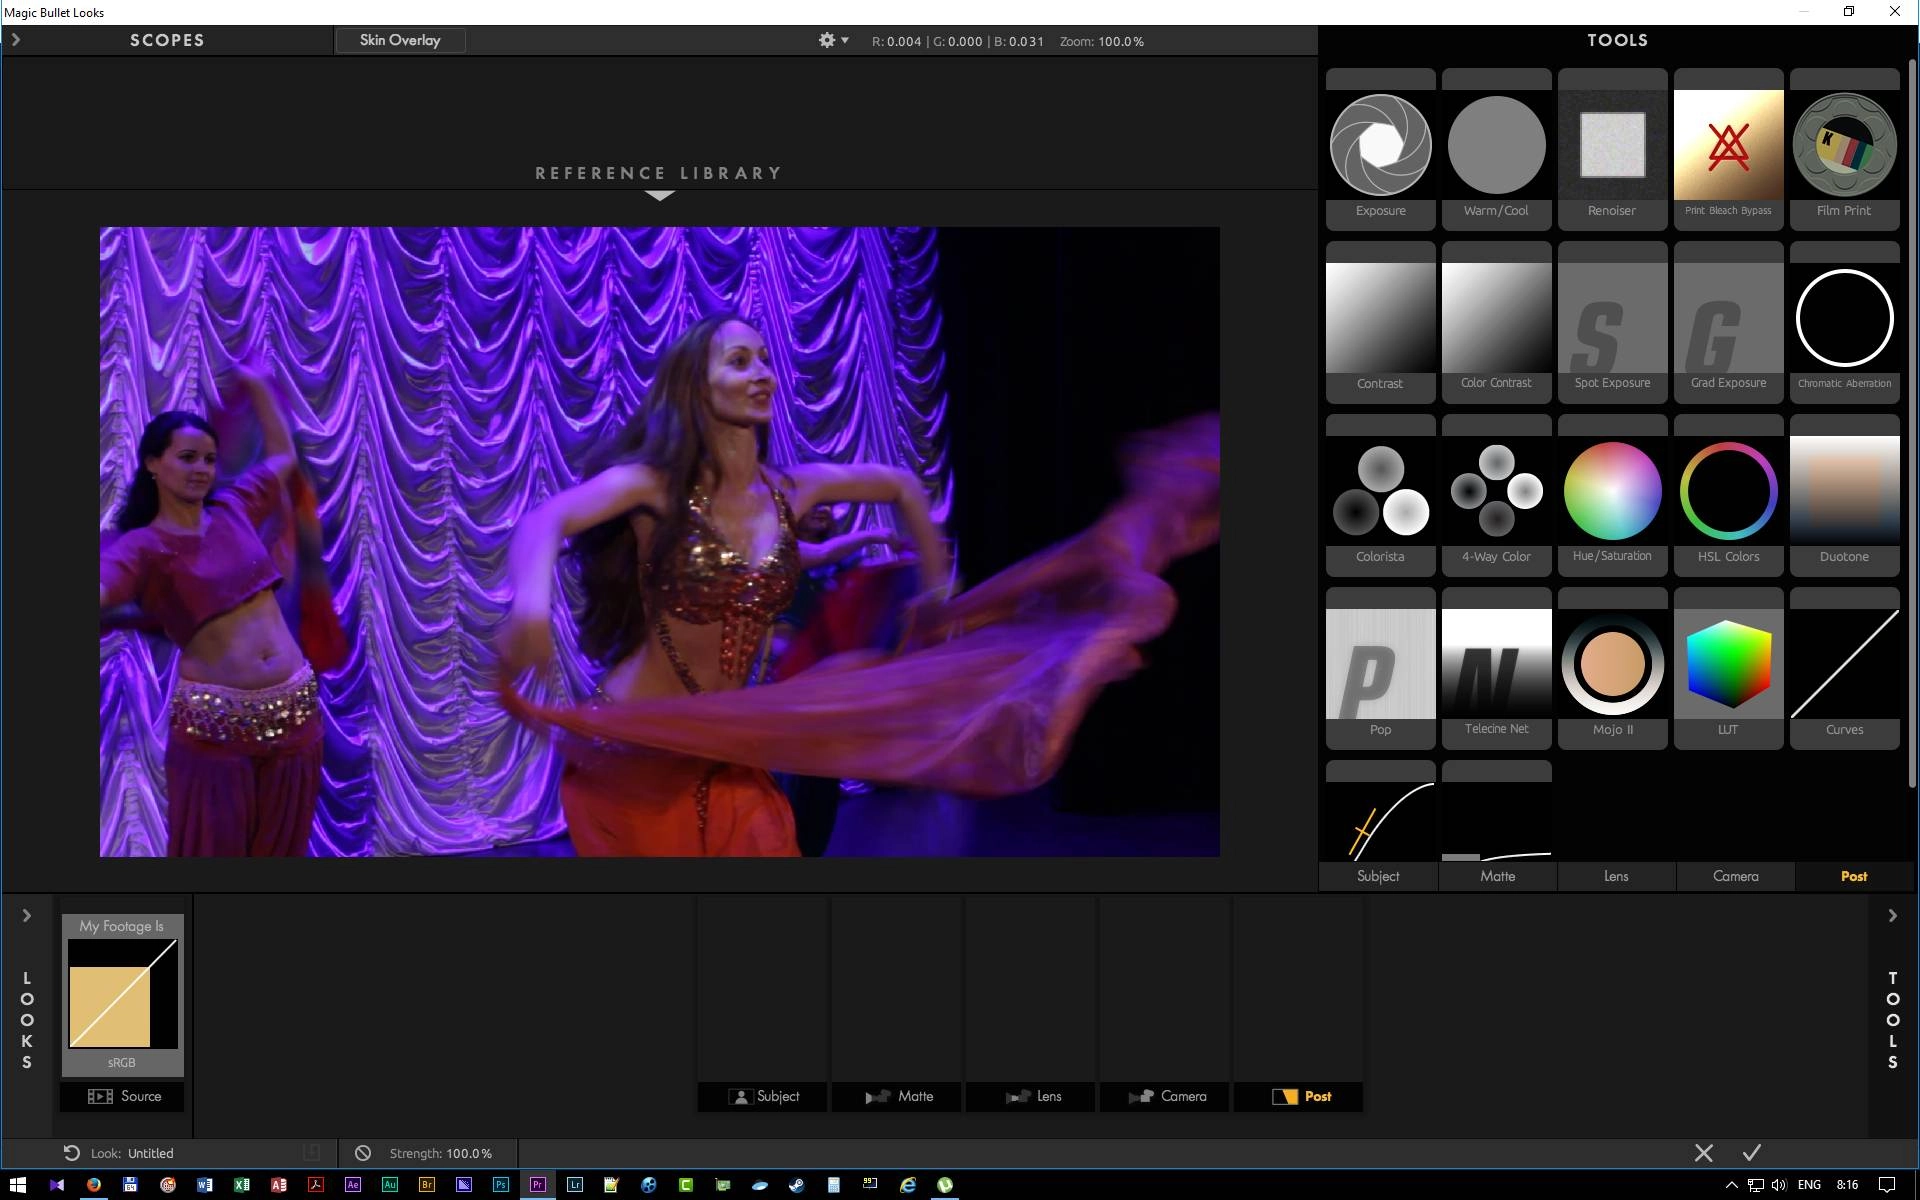Toggle the look bypass circle-slash icon

363,1153
